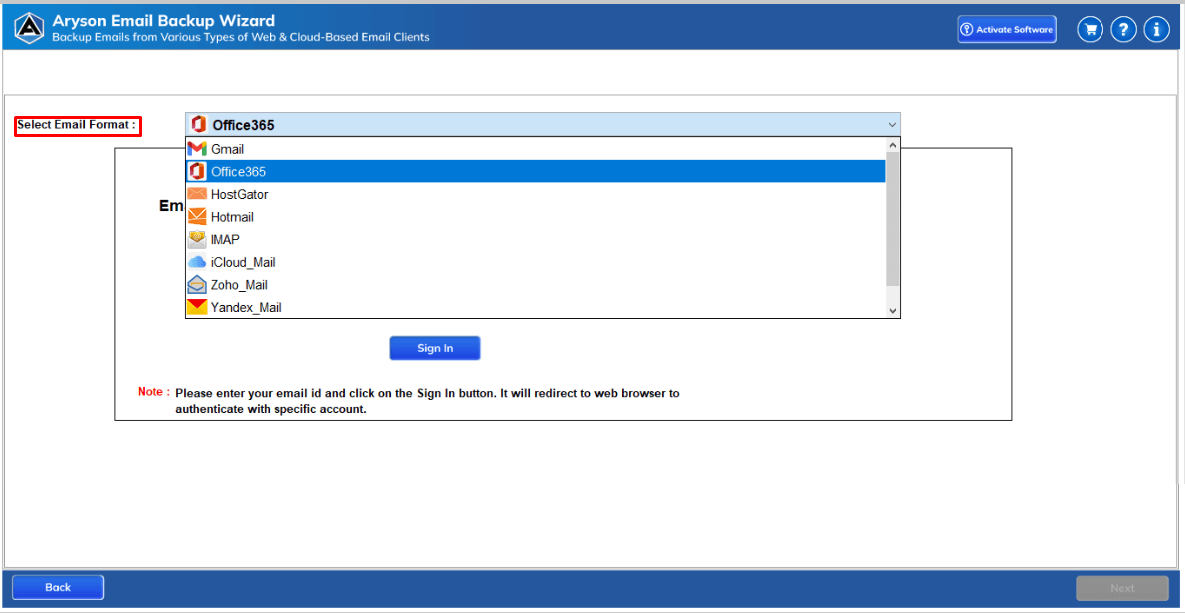Choose Hotmail from the format list

[x=536, y=217]
